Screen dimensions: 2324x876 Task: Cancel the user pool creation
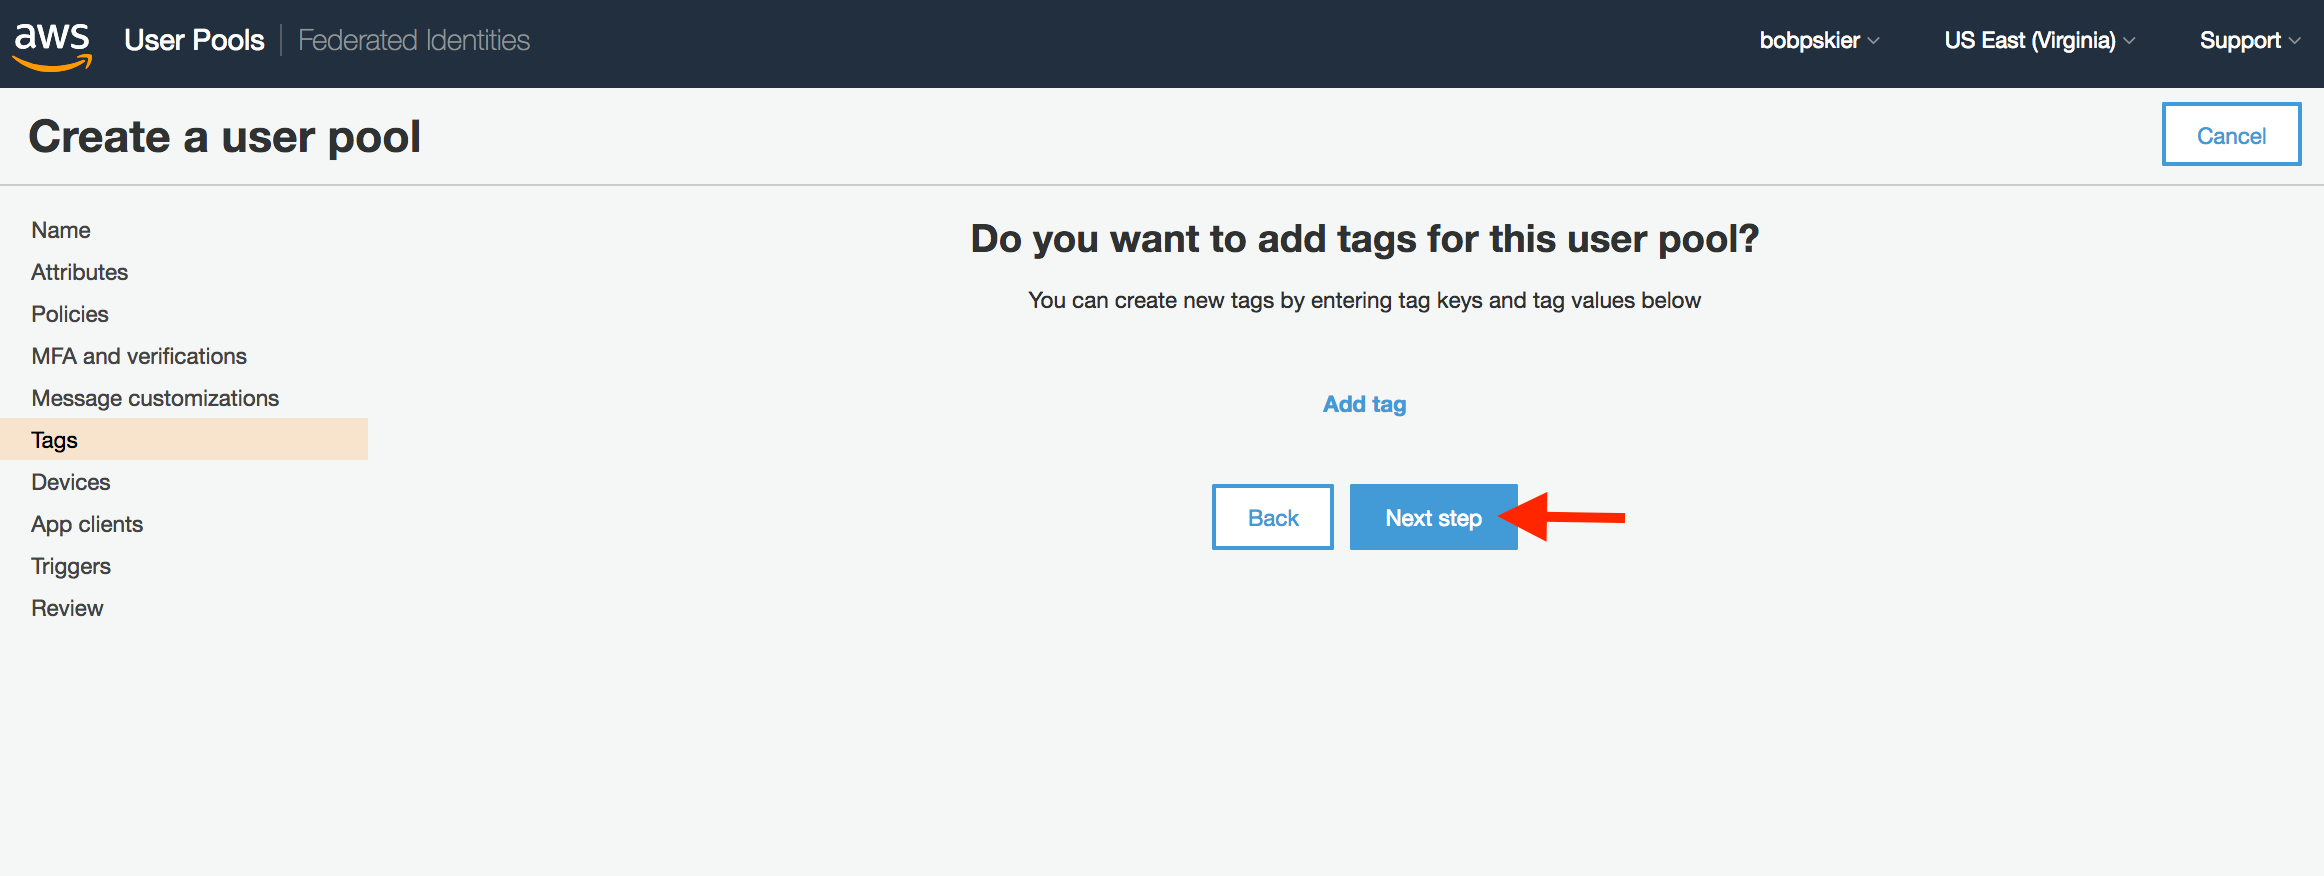[2231, 134]
